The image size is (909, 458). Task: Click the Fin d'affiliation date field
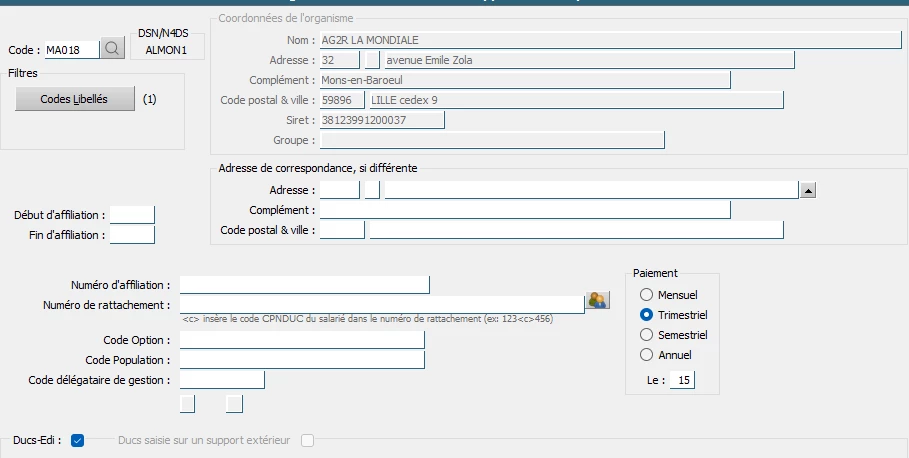(x=132, y=235)
